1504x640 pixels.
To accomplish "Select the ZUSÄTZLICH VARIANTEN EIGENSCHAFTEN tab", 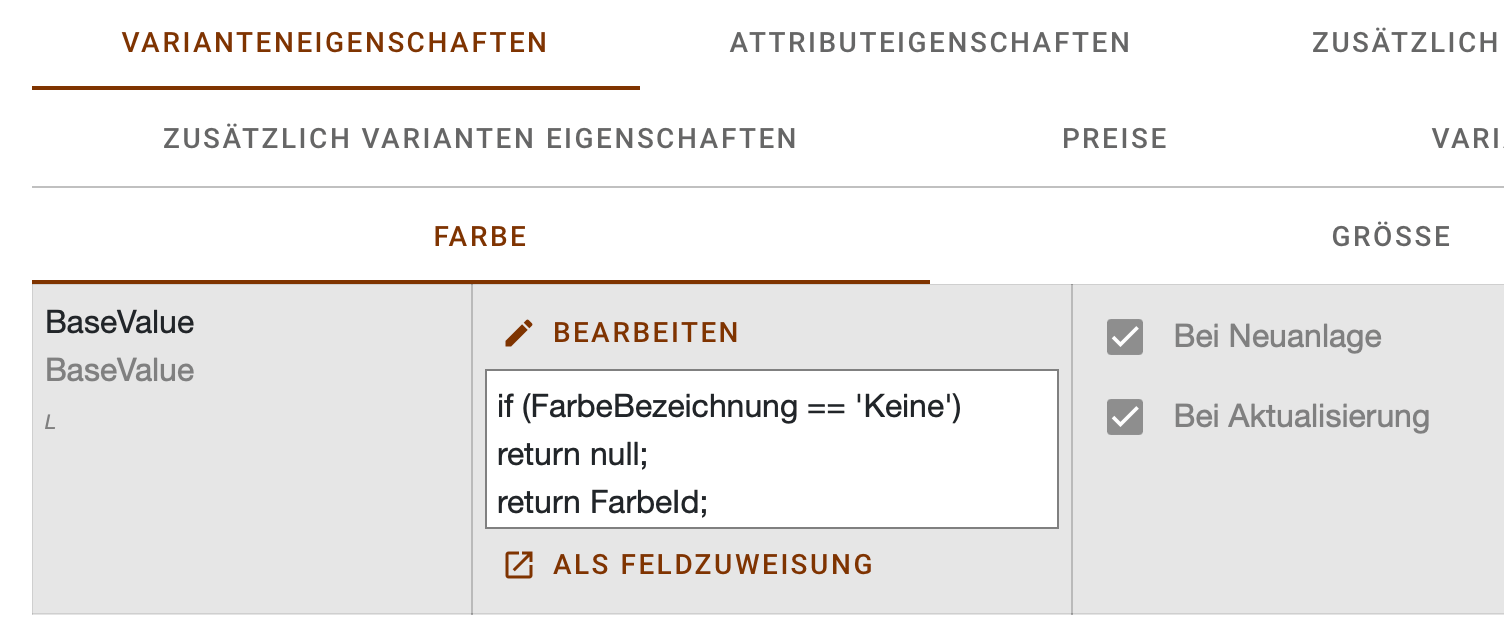I will coord(480,139).
